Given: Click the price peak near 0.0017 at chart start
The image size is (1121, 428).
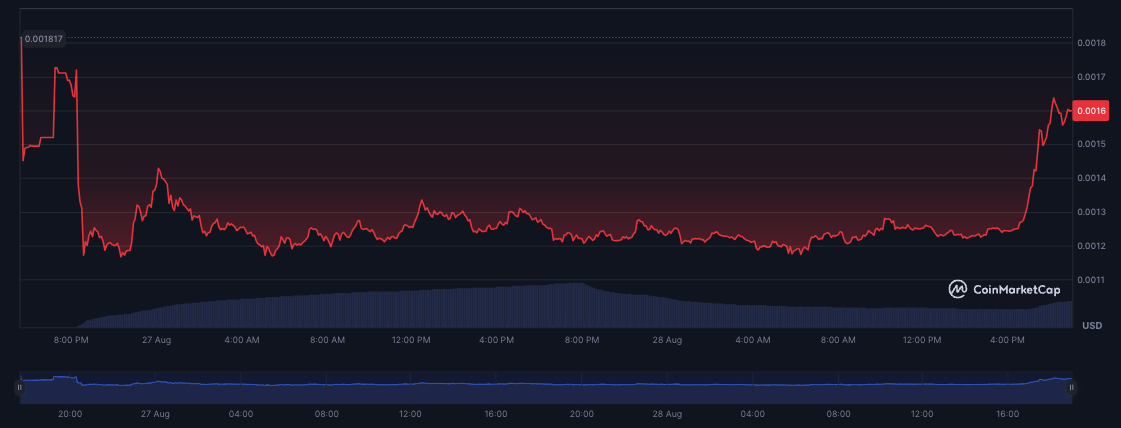Looking at the screenshot, I should (58, 70).
